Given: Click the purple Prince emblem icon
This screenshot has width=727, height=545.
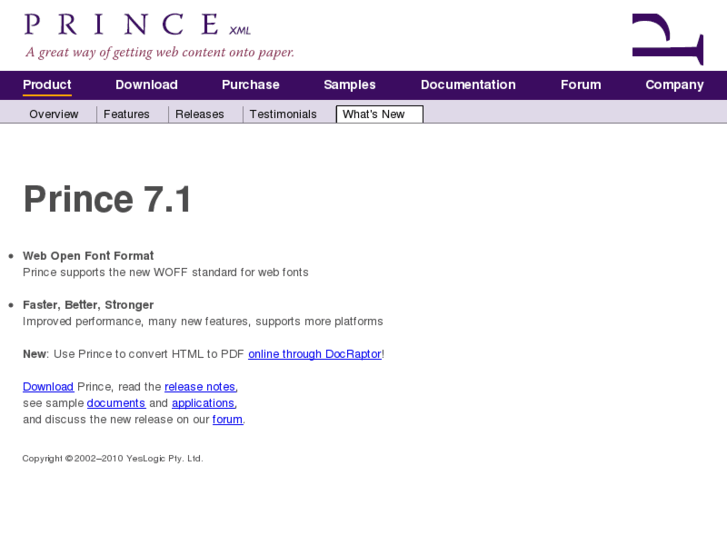Looking at the screenshot, I should pos(668,39).
